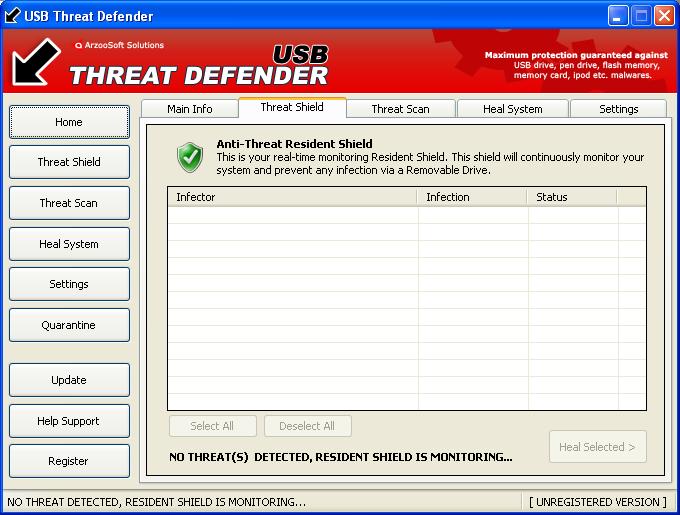This screenshot has width=680, height=515.
Task: Click the Deselect All button
Action: coord(307,426)
